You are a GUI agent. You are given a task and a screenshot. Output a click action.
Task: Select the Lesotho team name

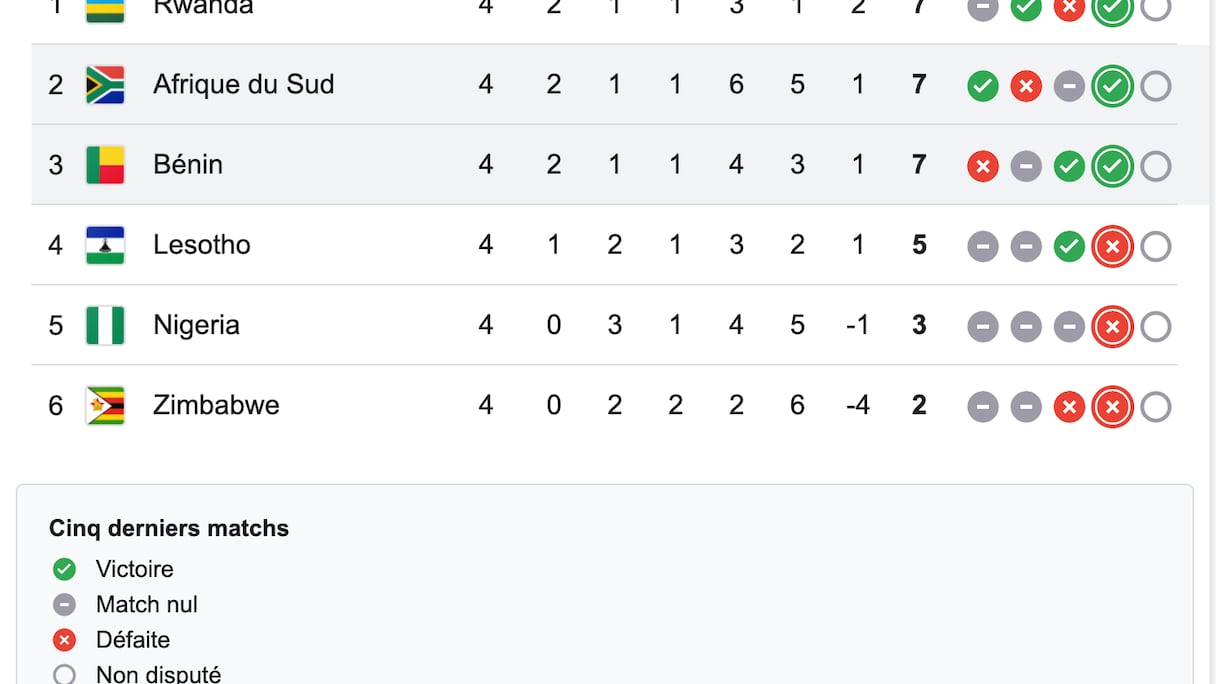click(x=201, y=245)
